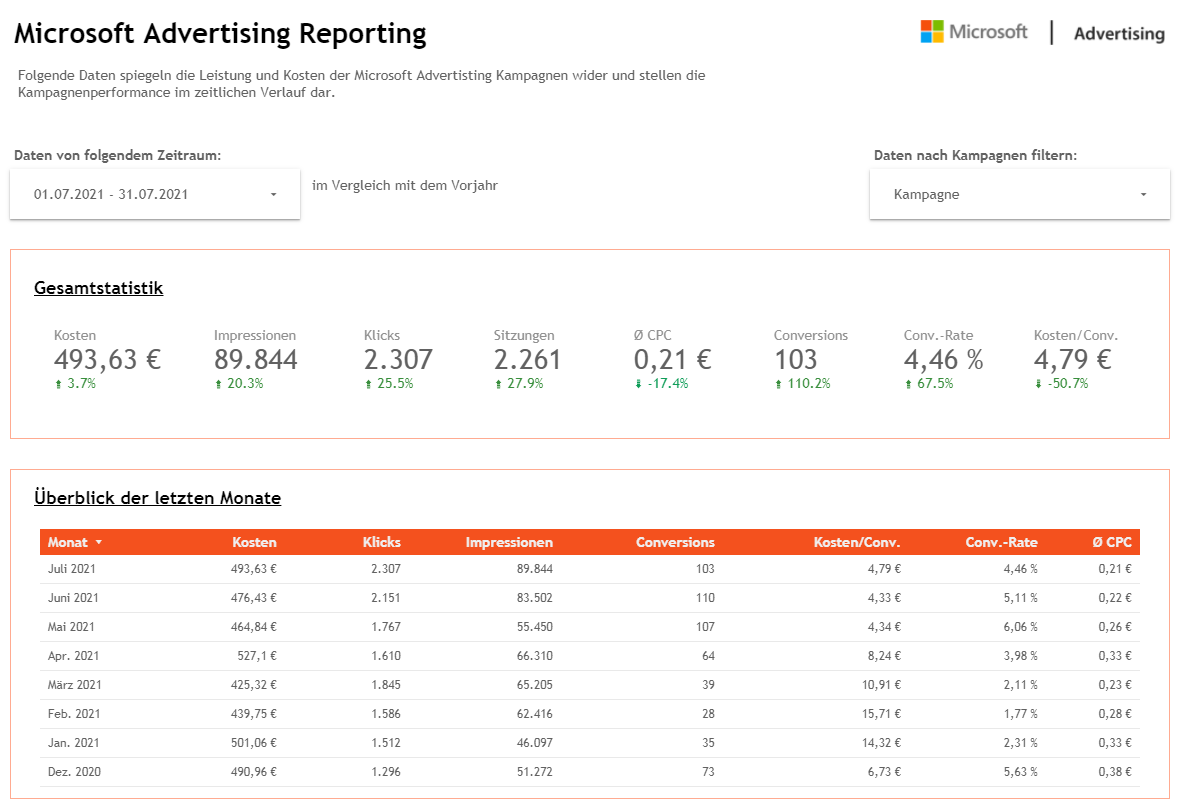Screen dimensions: 1178x806
Task: Select the Dez. 2020 table row
Action: [590, 771]
